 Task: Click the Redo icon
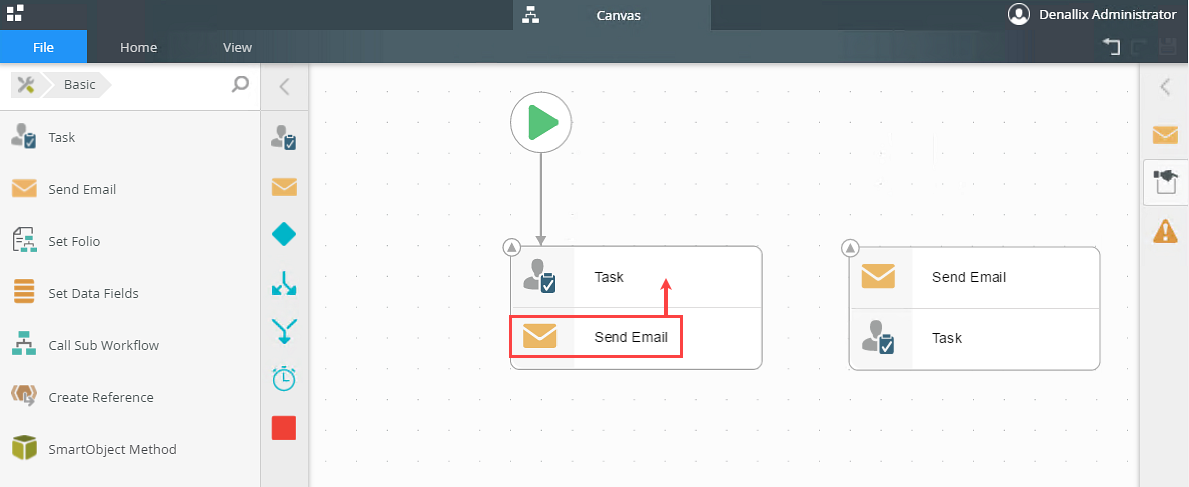[x=1139, y=47]
